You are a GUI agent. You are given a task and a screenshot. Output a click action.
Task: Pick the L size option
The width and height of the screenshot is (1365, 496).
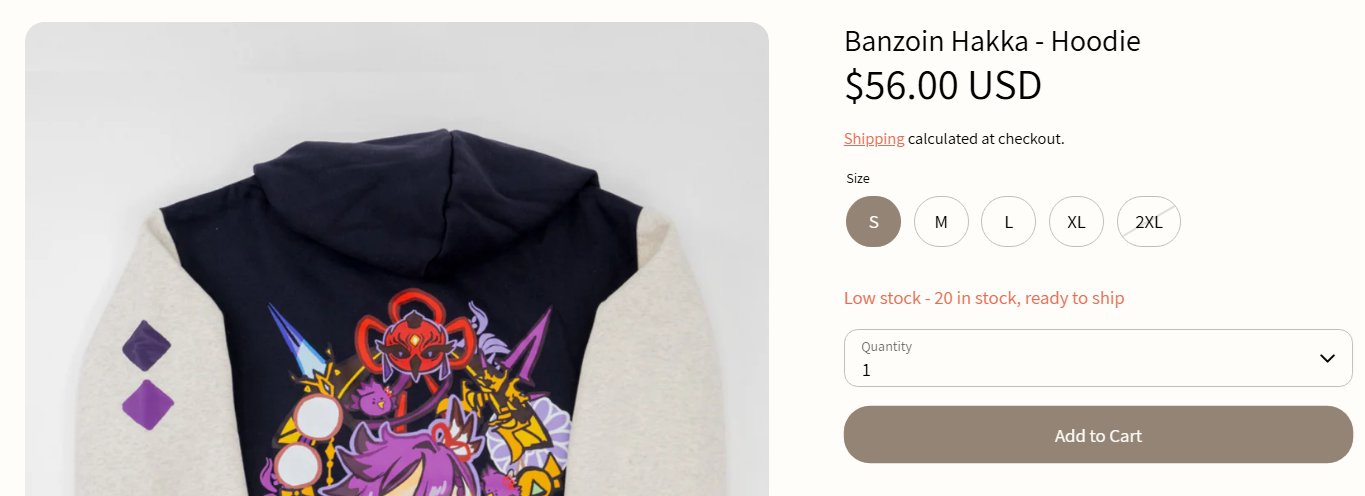point(1008,221)
